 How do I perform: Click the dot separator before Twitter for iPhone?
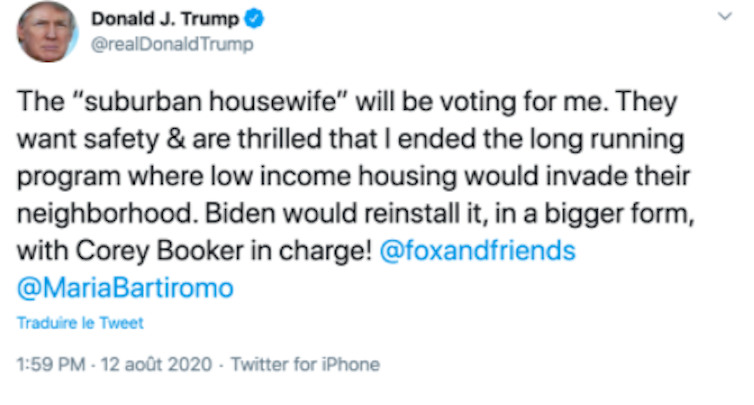pyautogui.click(x=221, y=364)
